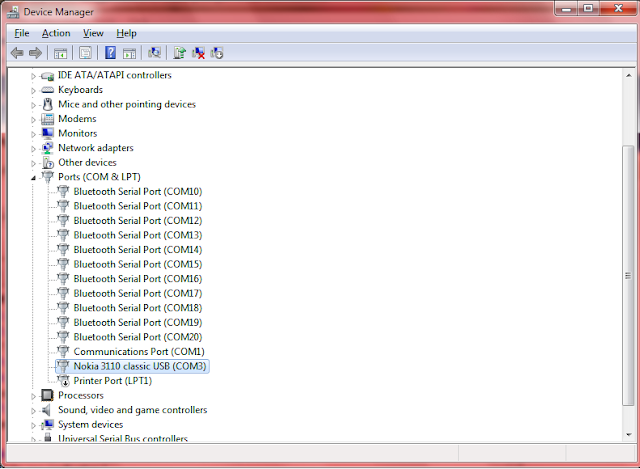Viewport: 640px width, 469px height.
Task: Click Update Driver Software toolbar icon
Action: [x=179, y=53]
